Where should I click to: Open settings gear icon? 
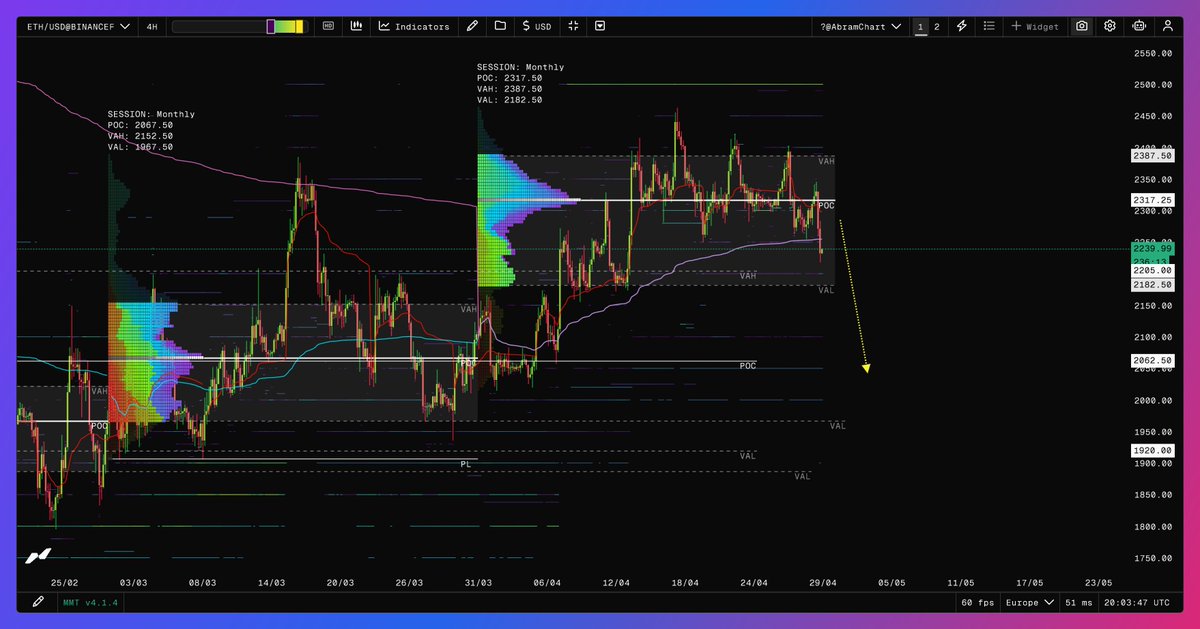coord(1110,27)
